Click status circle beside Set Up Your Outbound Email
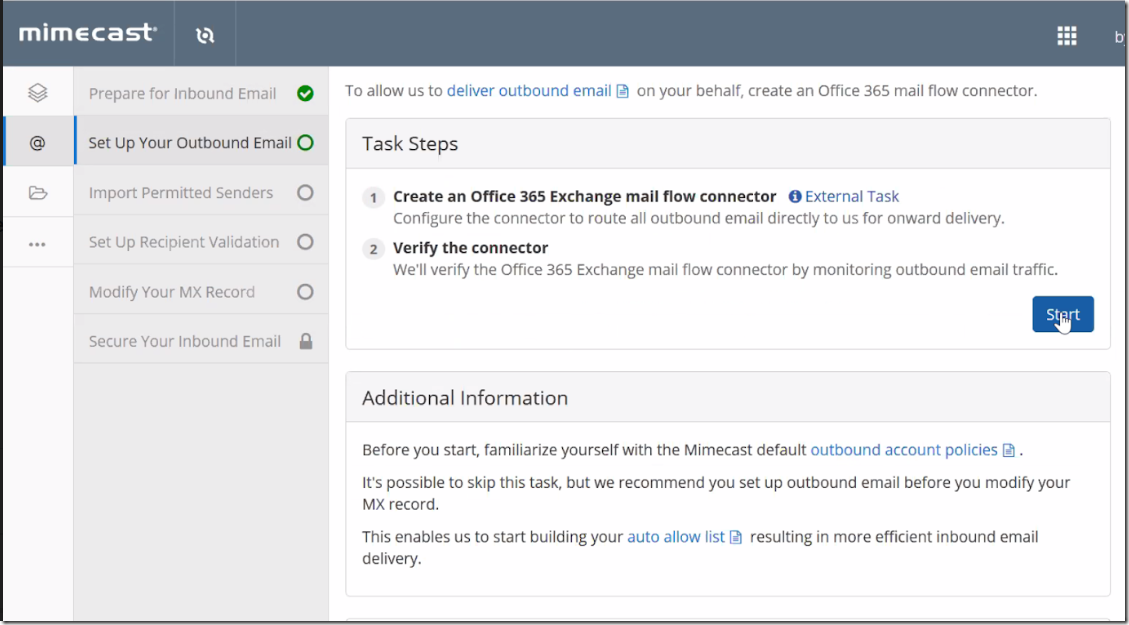The height and width of the screenshot is (625, 1129). (305, 143)
